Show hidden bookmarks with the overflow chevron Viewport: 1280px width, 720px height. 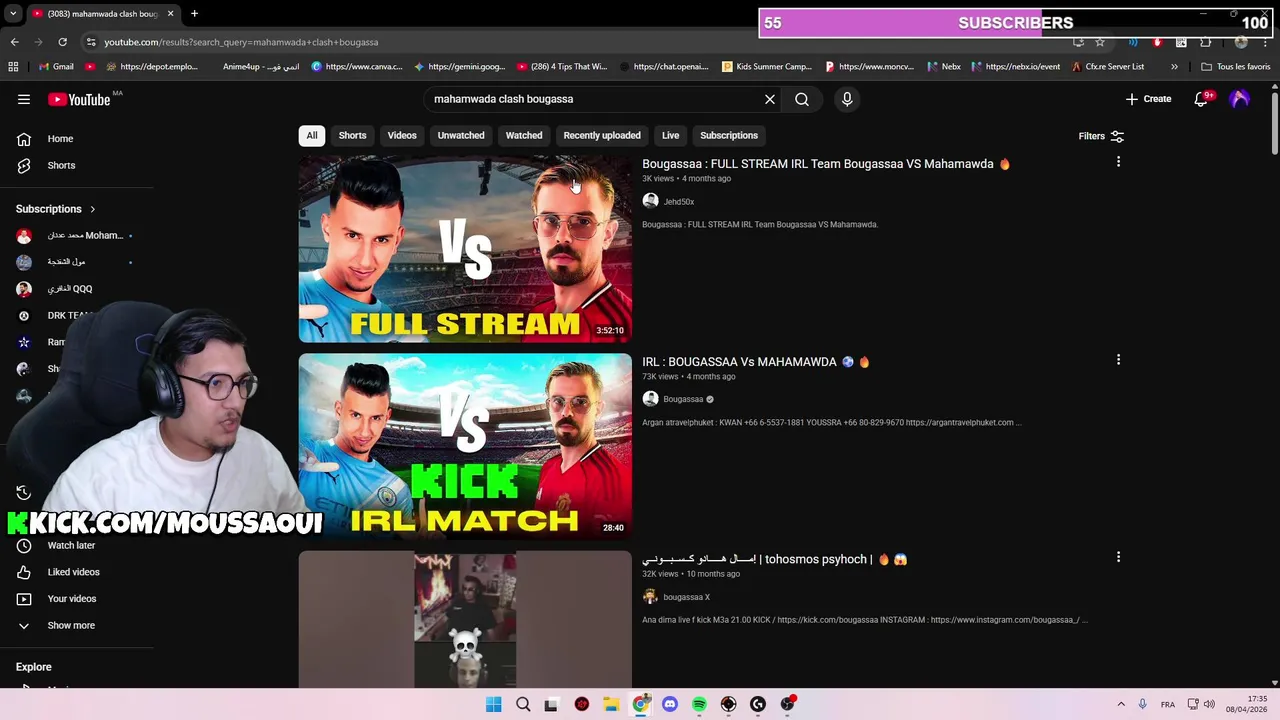point(1174,67)
